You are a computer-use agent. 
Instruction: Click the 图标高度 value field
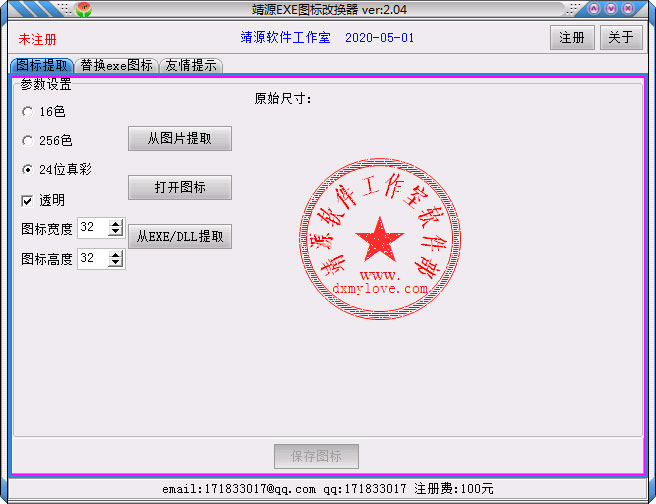[x=93, y=258]
